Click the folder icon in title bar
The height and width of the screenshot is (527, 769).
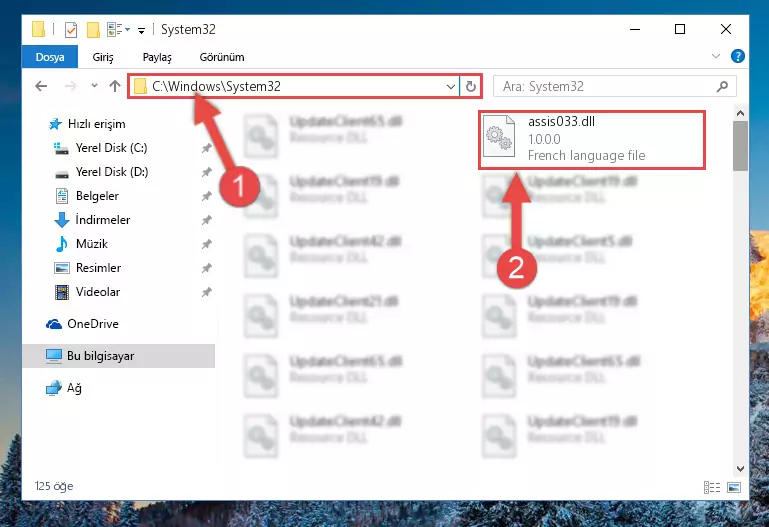pyautogui.click(x=38, y=29)
